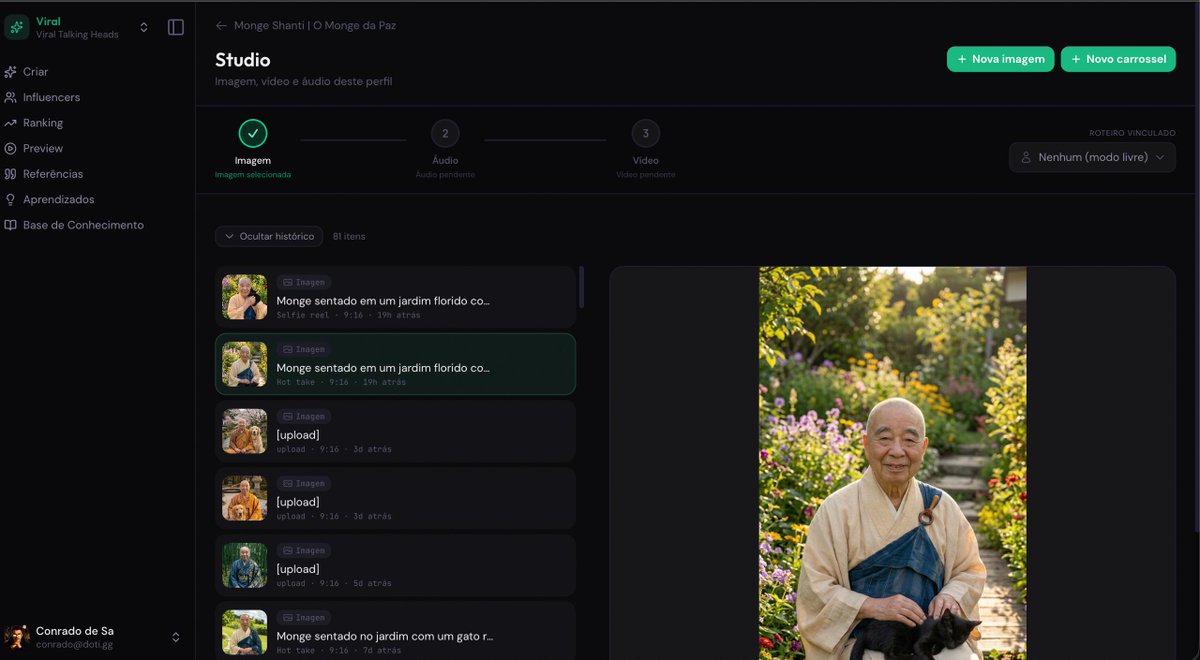Go back using the arrow before Monge Shanti
The width and height of the screenshot is (1200, 660).
tap(221, 25)
